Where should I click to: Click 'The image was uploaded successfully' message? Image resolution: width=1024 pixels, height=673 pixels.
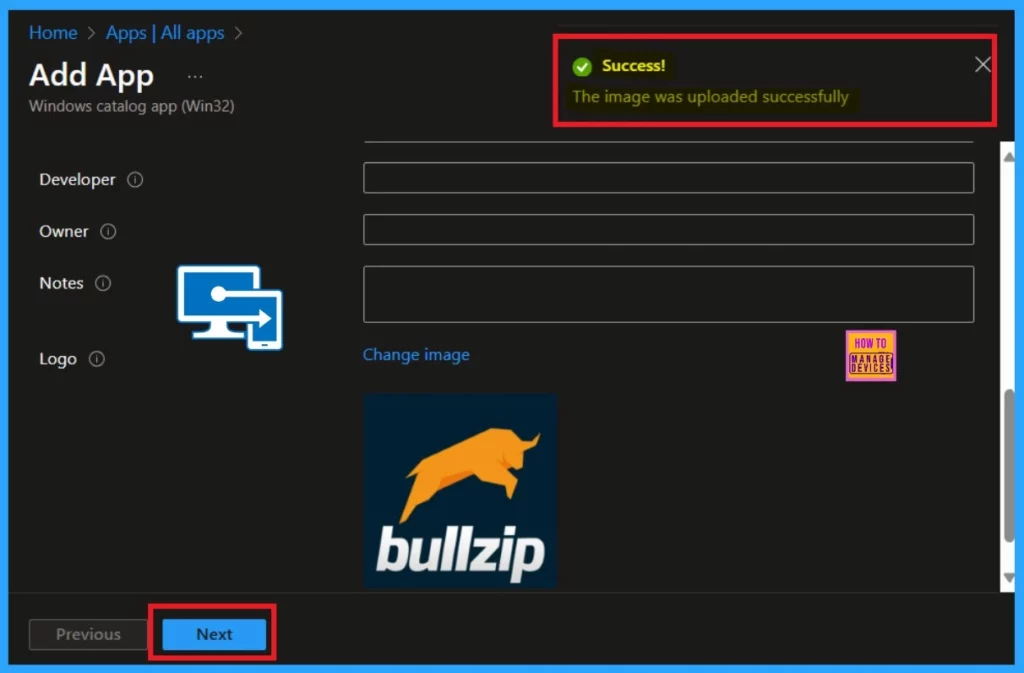pos(711,97)
